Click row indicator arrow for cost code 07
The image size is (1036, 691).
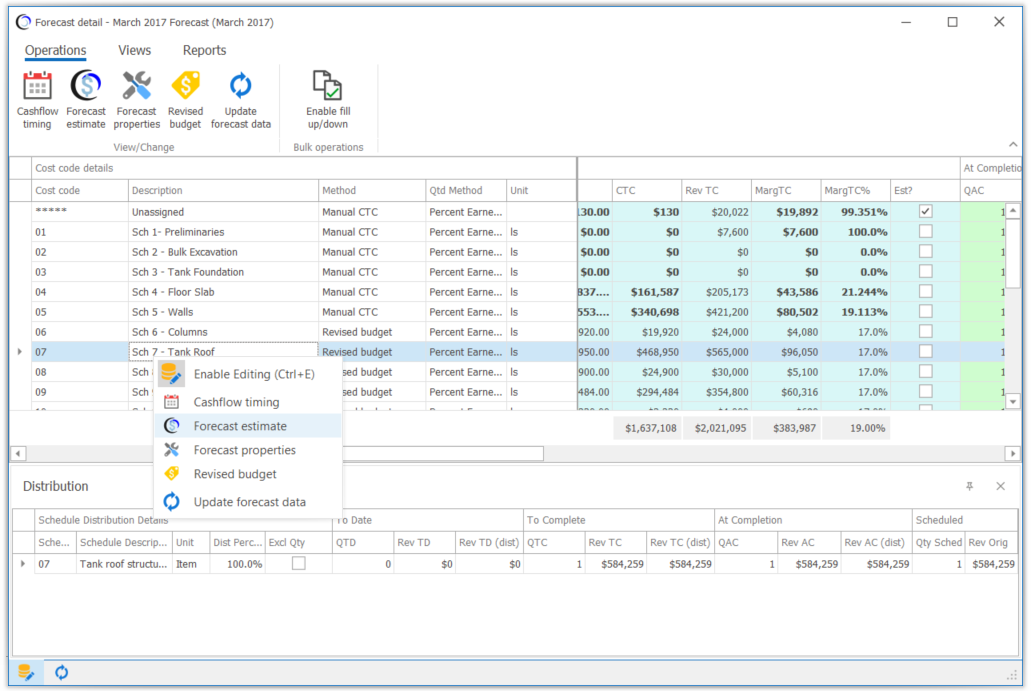pos(20,352)
